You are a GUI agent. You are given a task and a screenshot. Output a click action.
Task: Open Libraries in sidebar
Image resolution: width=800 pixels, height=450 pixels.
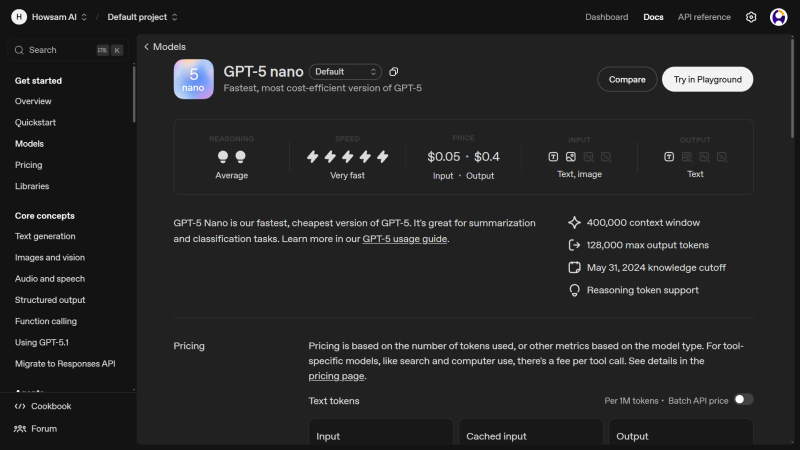click(x=32, y=186)
